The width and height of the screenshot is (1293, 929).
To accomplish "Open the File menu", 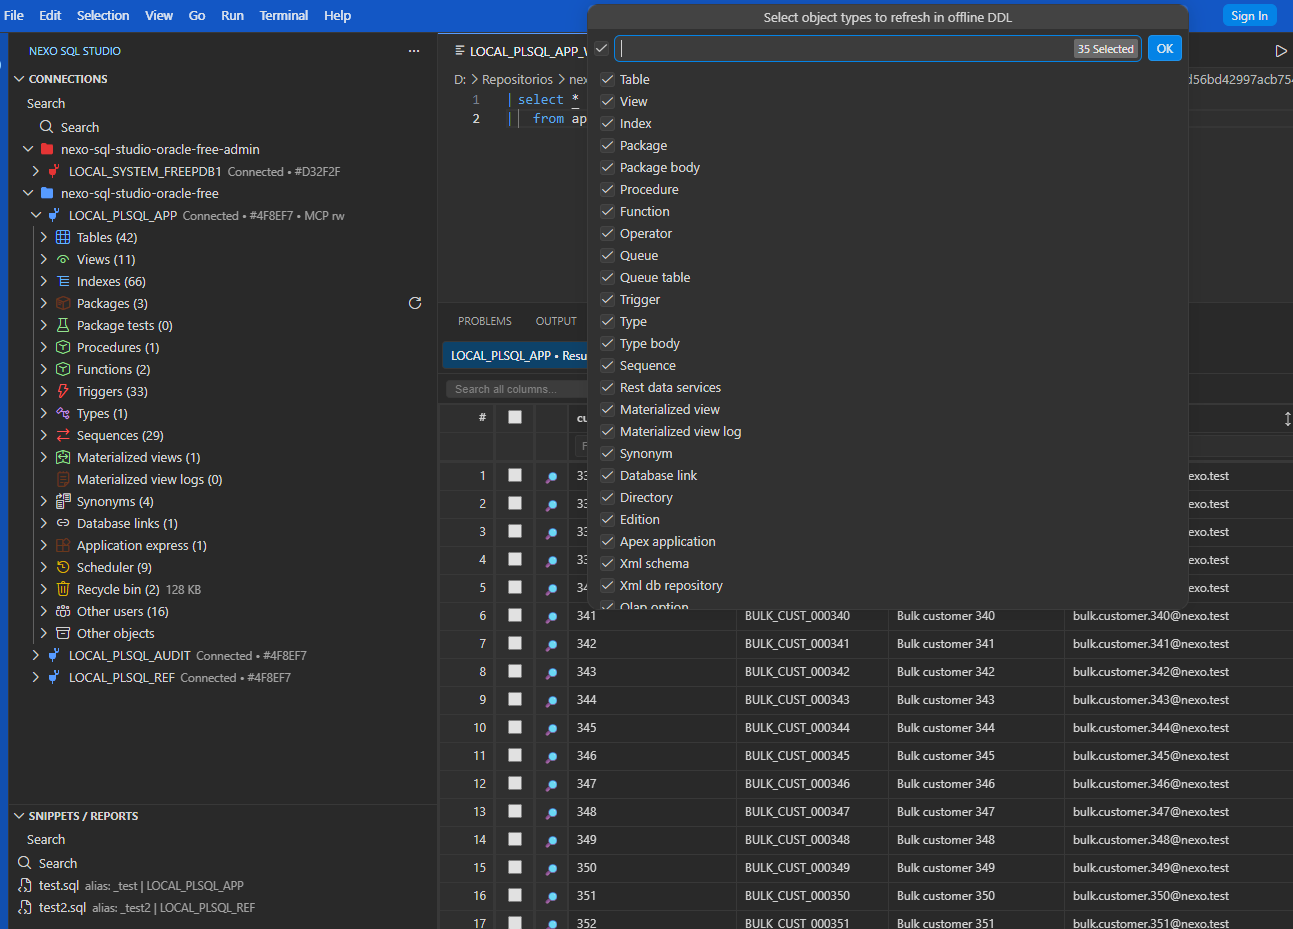I will [x=14, y=15].
